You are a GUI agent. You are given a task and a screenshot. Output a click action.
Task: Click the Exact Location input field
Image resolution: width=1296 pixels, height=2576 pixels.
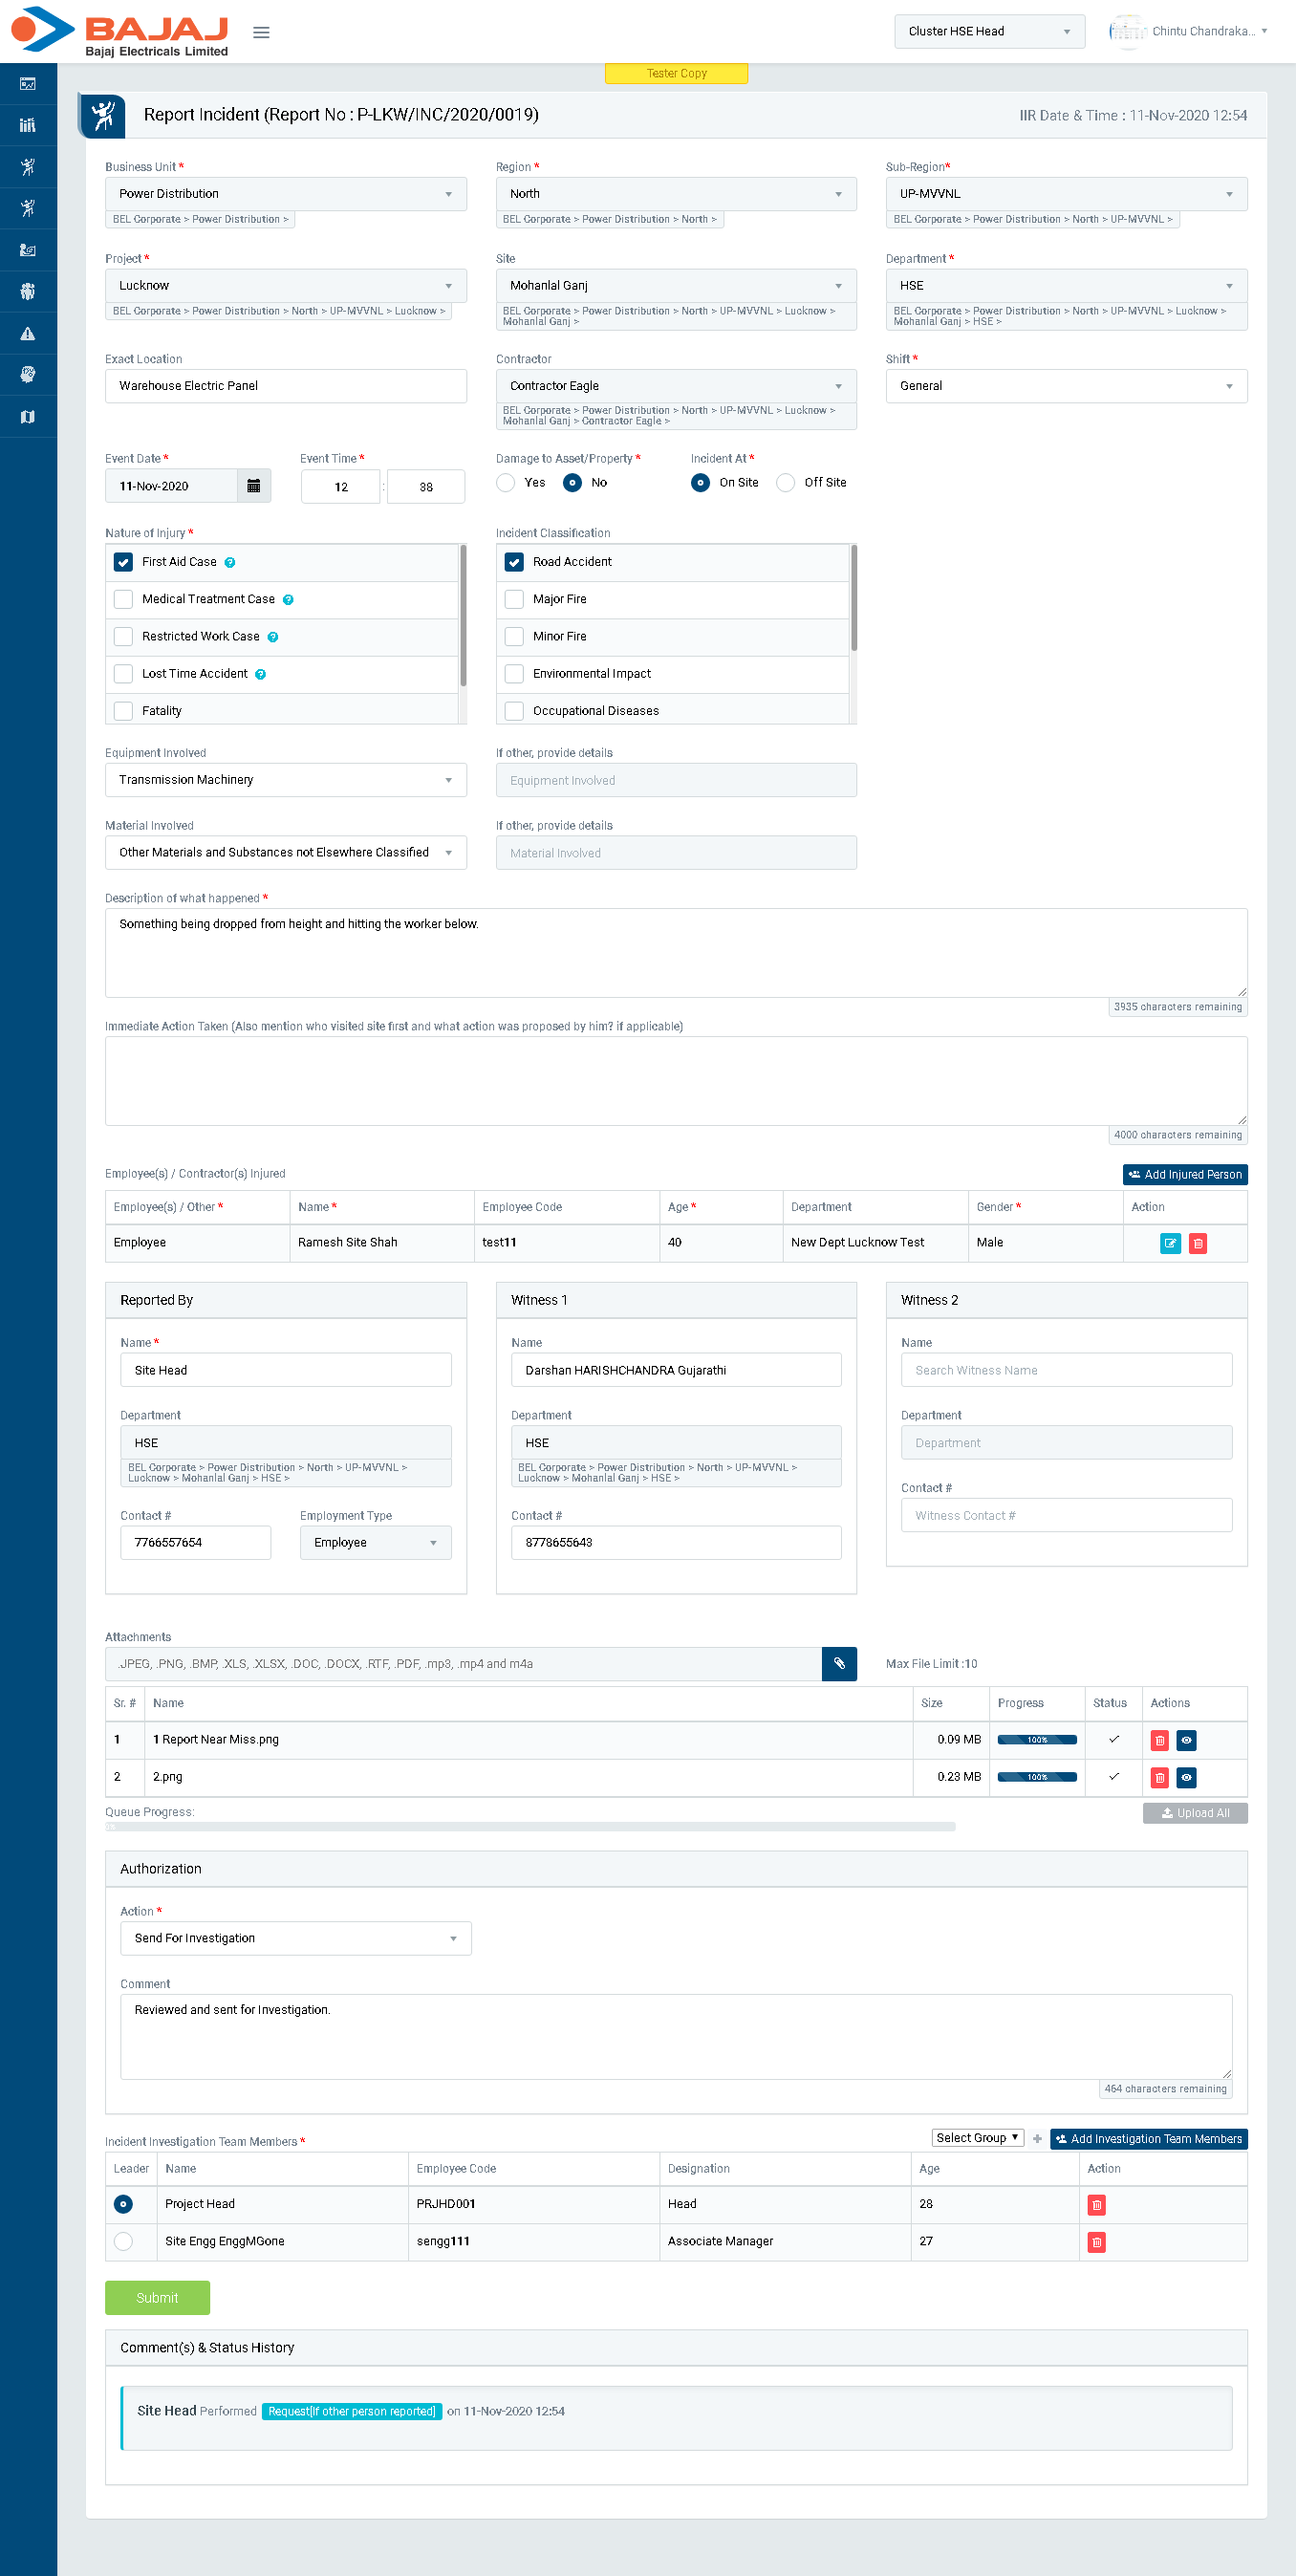tap(285, 386)
